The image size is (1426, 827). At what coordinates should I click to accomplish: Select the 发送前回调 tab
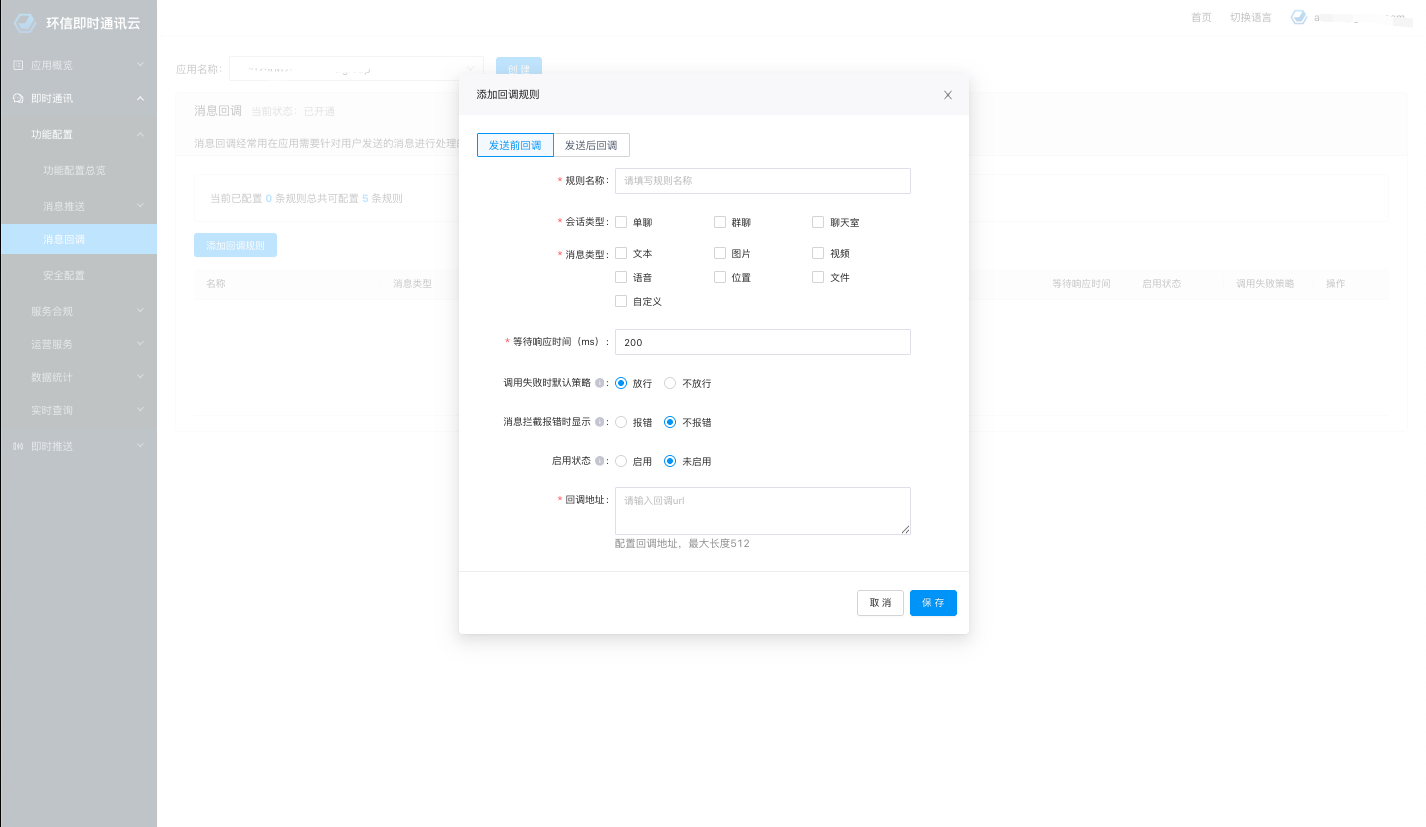point(515,145)
